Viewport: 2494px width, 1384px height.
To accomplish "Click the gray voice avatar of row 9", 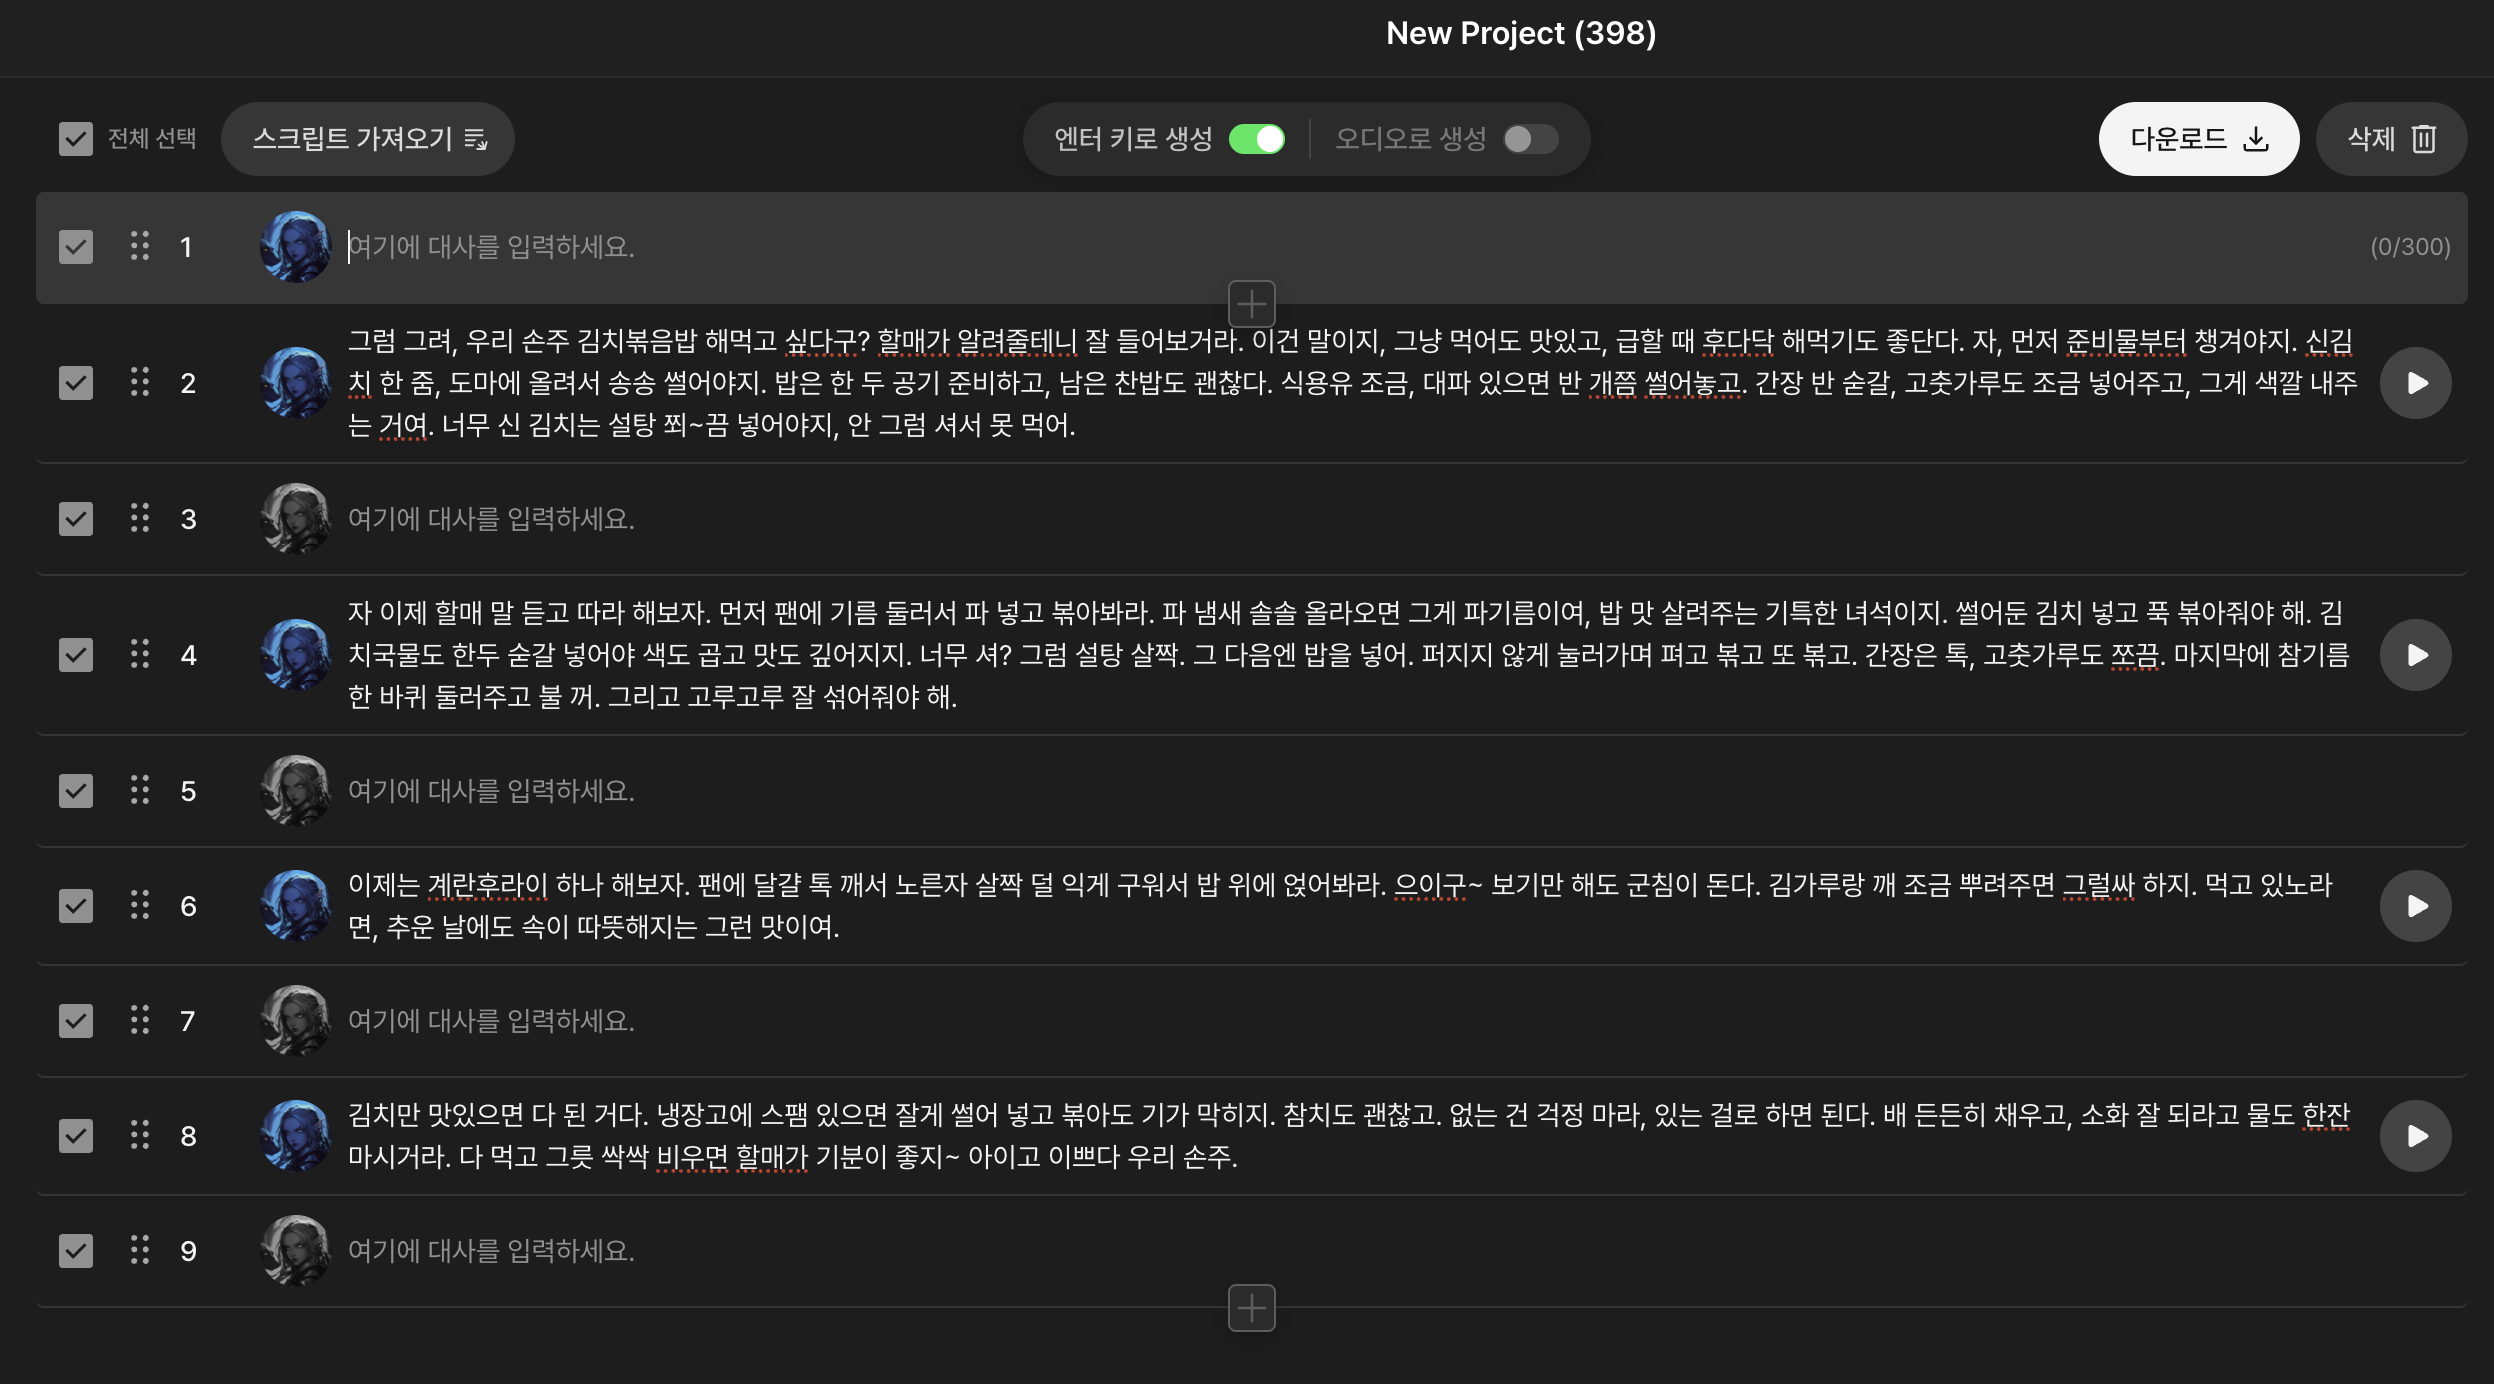I will tap(296, 1251).
